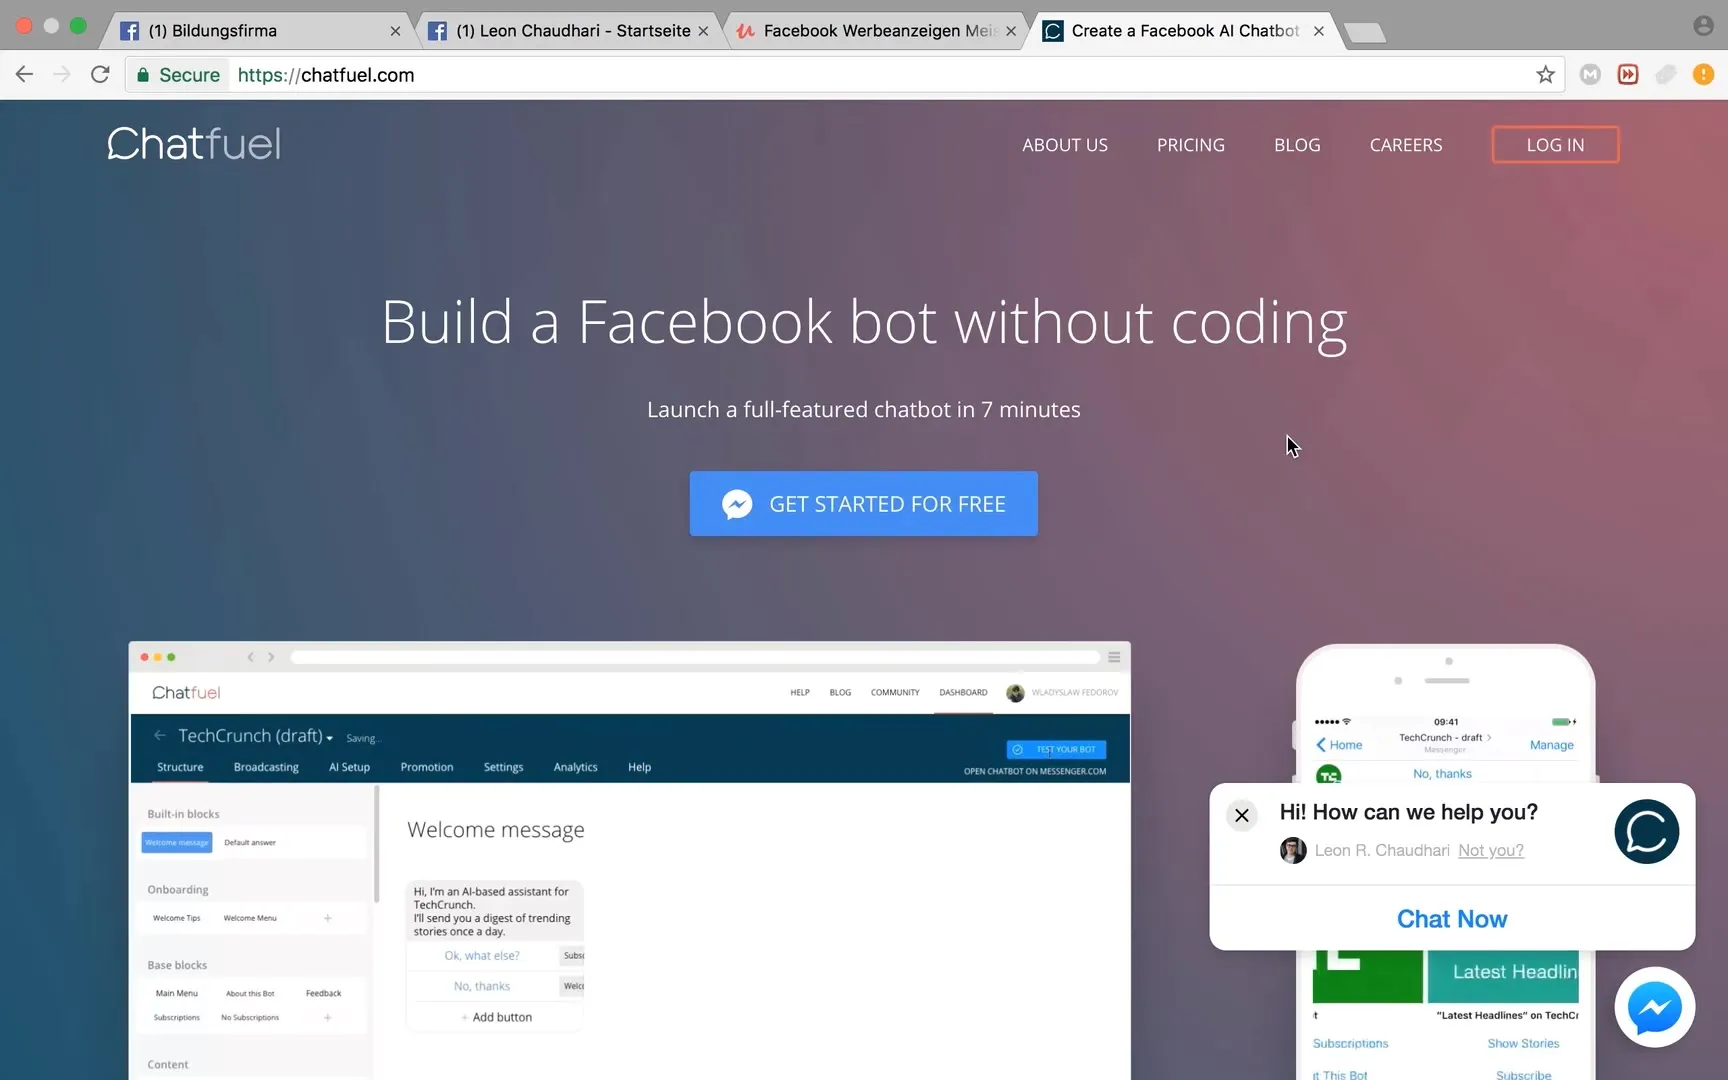Click GET STARTED FOR FREE
1728x1080 pixels.
864,504
